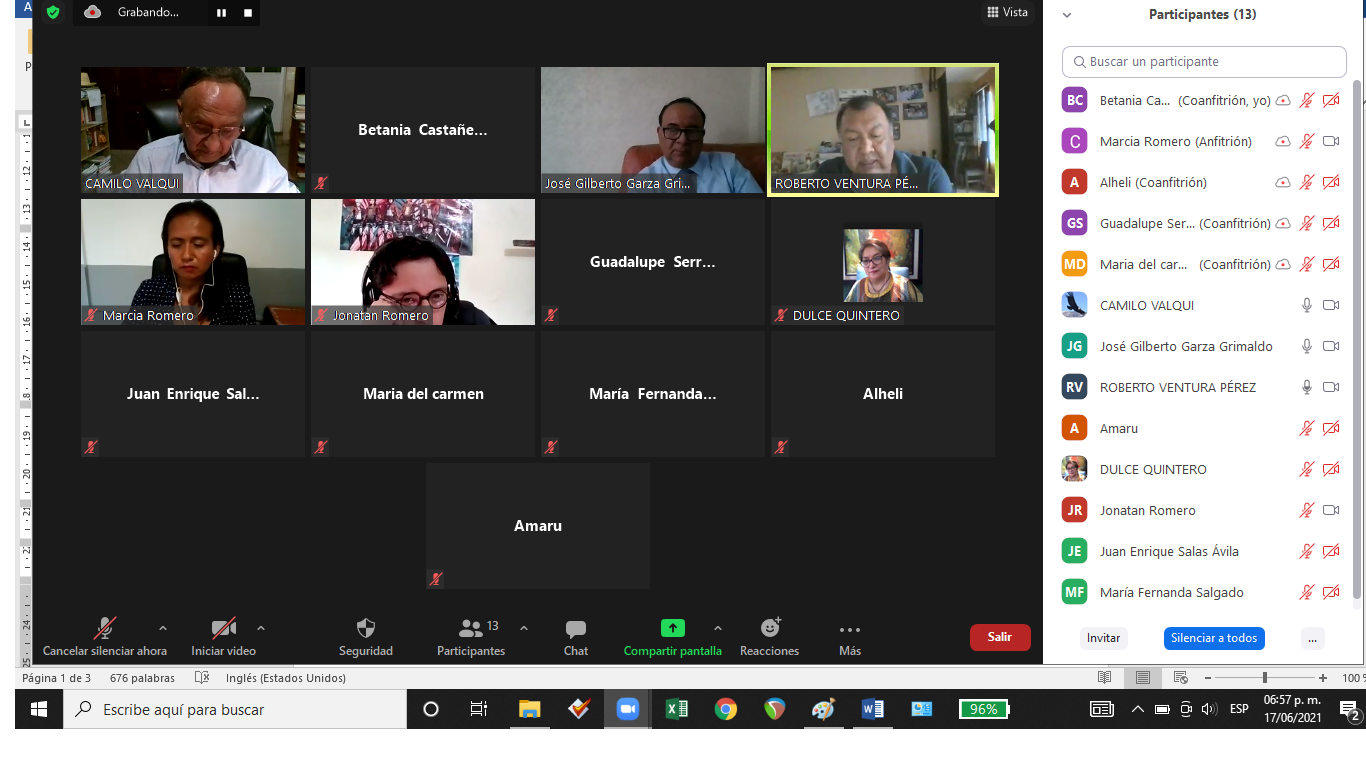
Task: Unmute microphone with Cancelar silenciar ahora
Action: [x=104, y=629]
